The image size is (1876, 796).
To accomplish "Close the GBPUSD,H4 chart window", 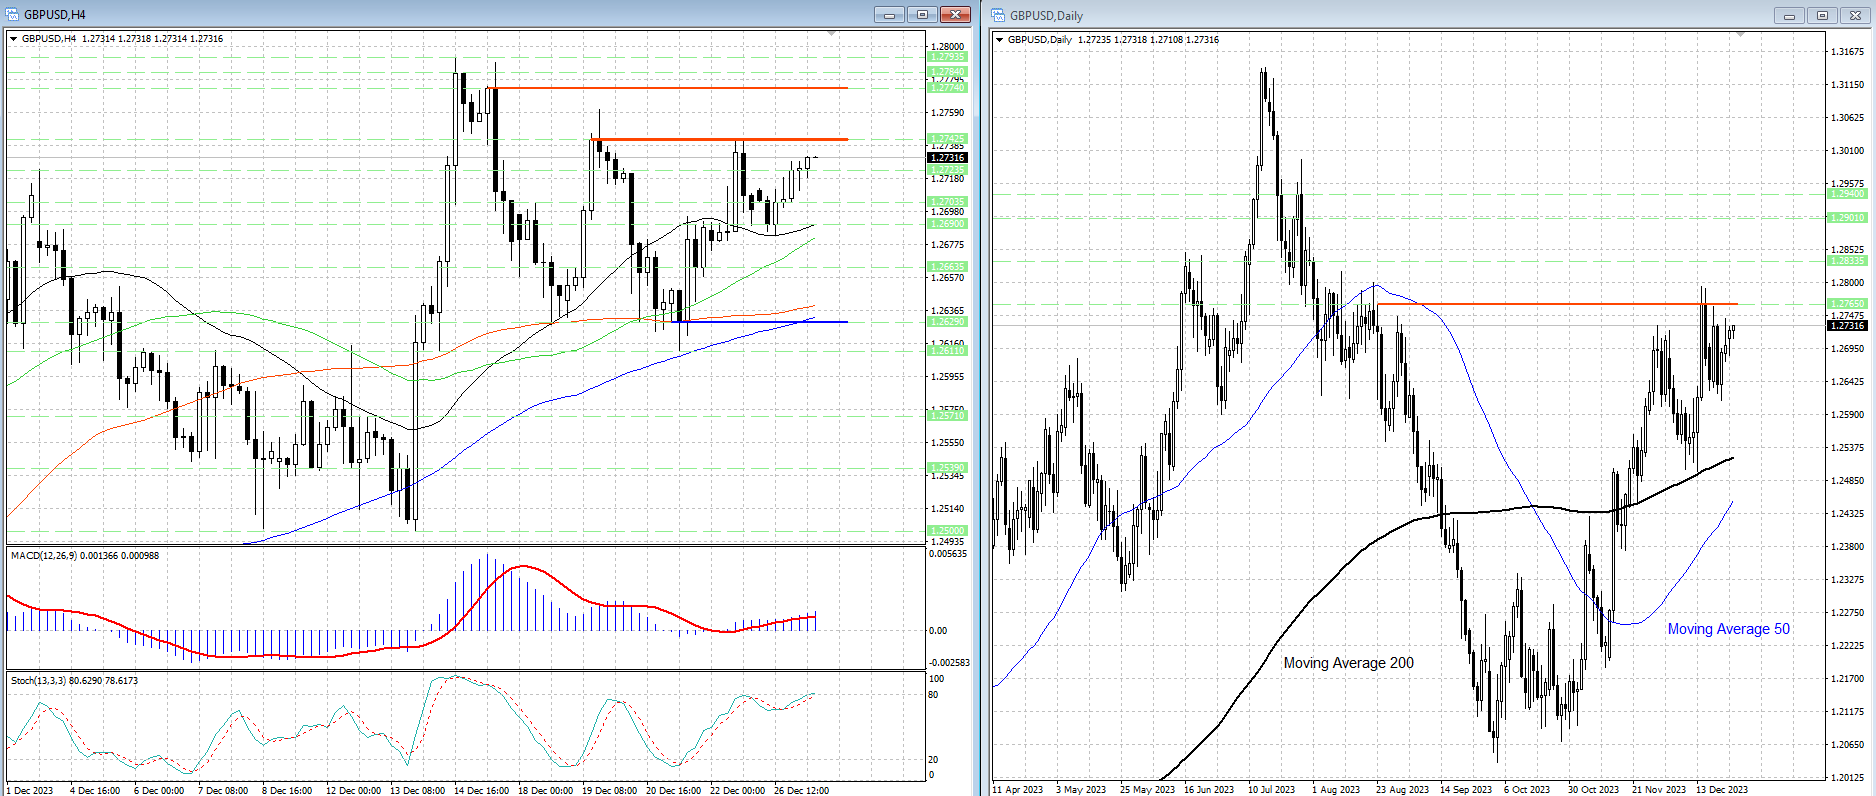I will (956, 14).
